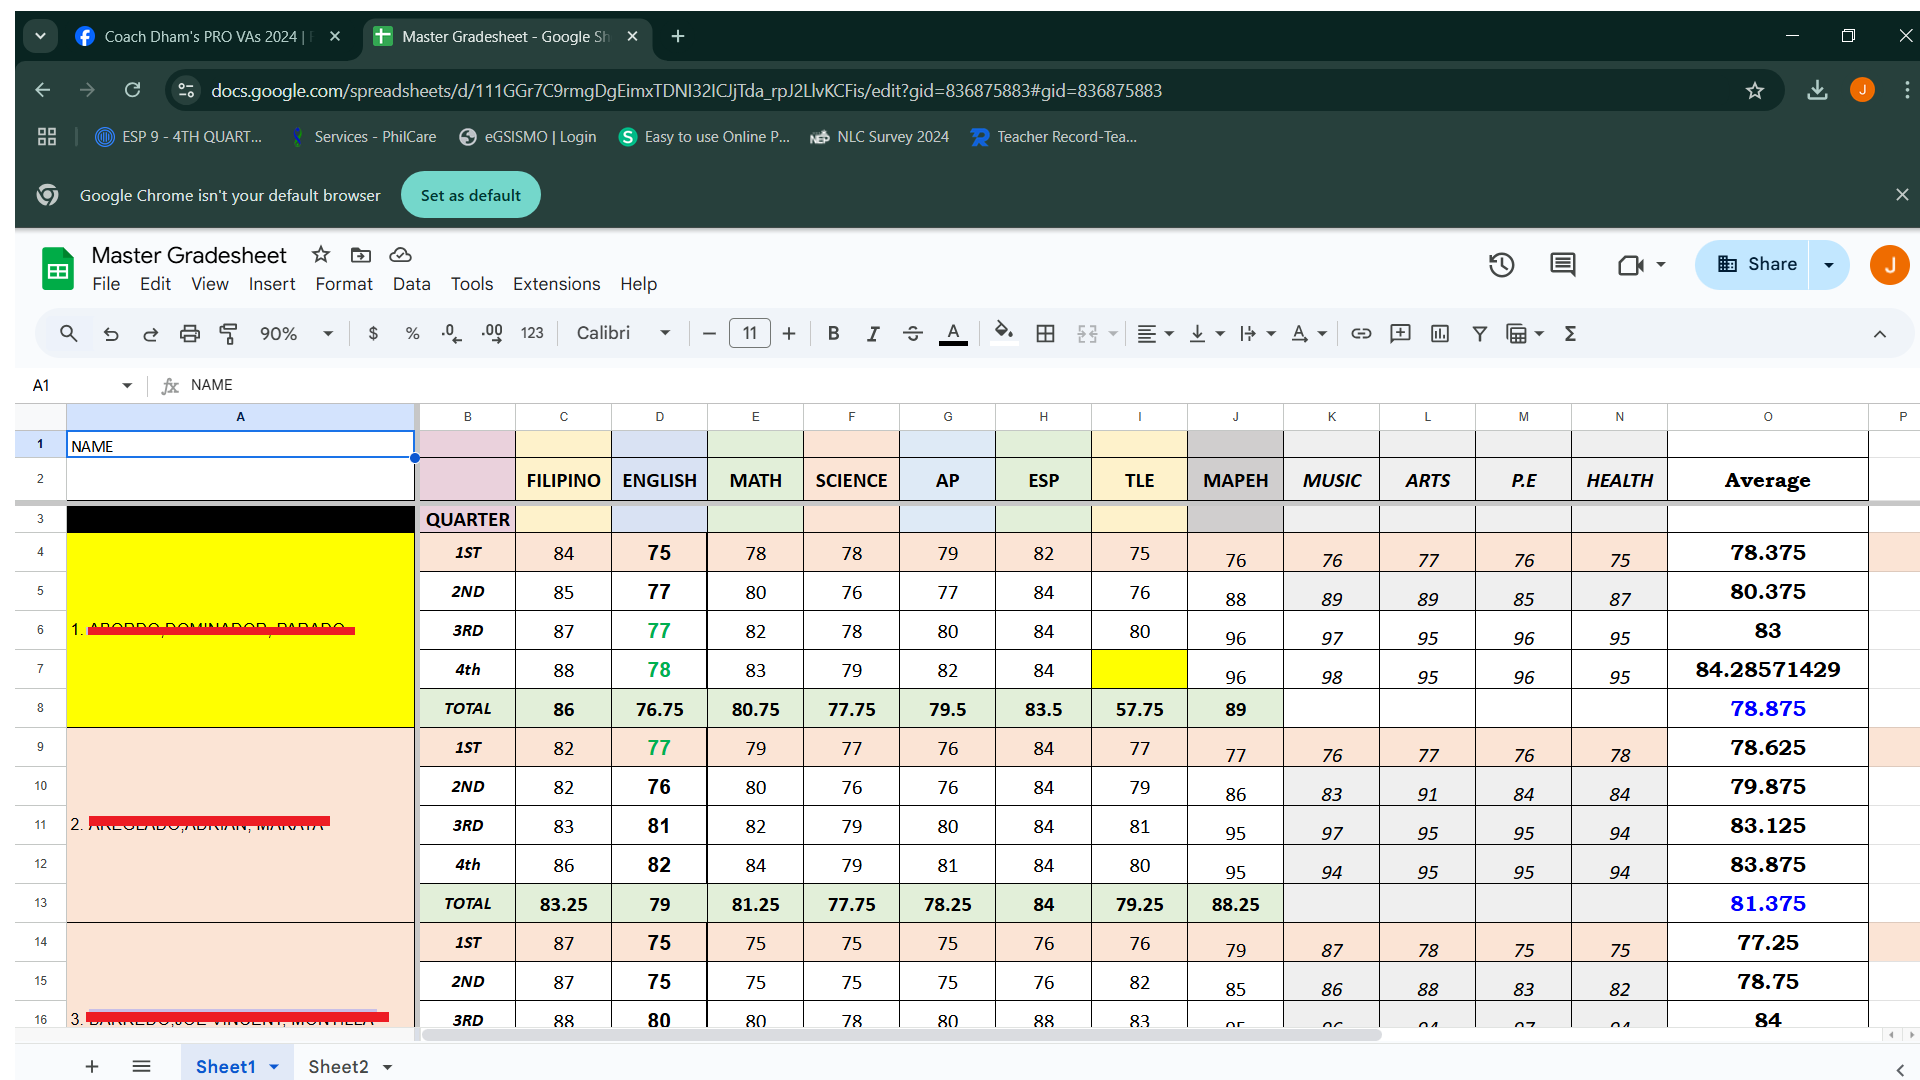This screenshot has height=1080, width=1920.
Task: Open the Extensions menu
Action: (x=556, y=284)
